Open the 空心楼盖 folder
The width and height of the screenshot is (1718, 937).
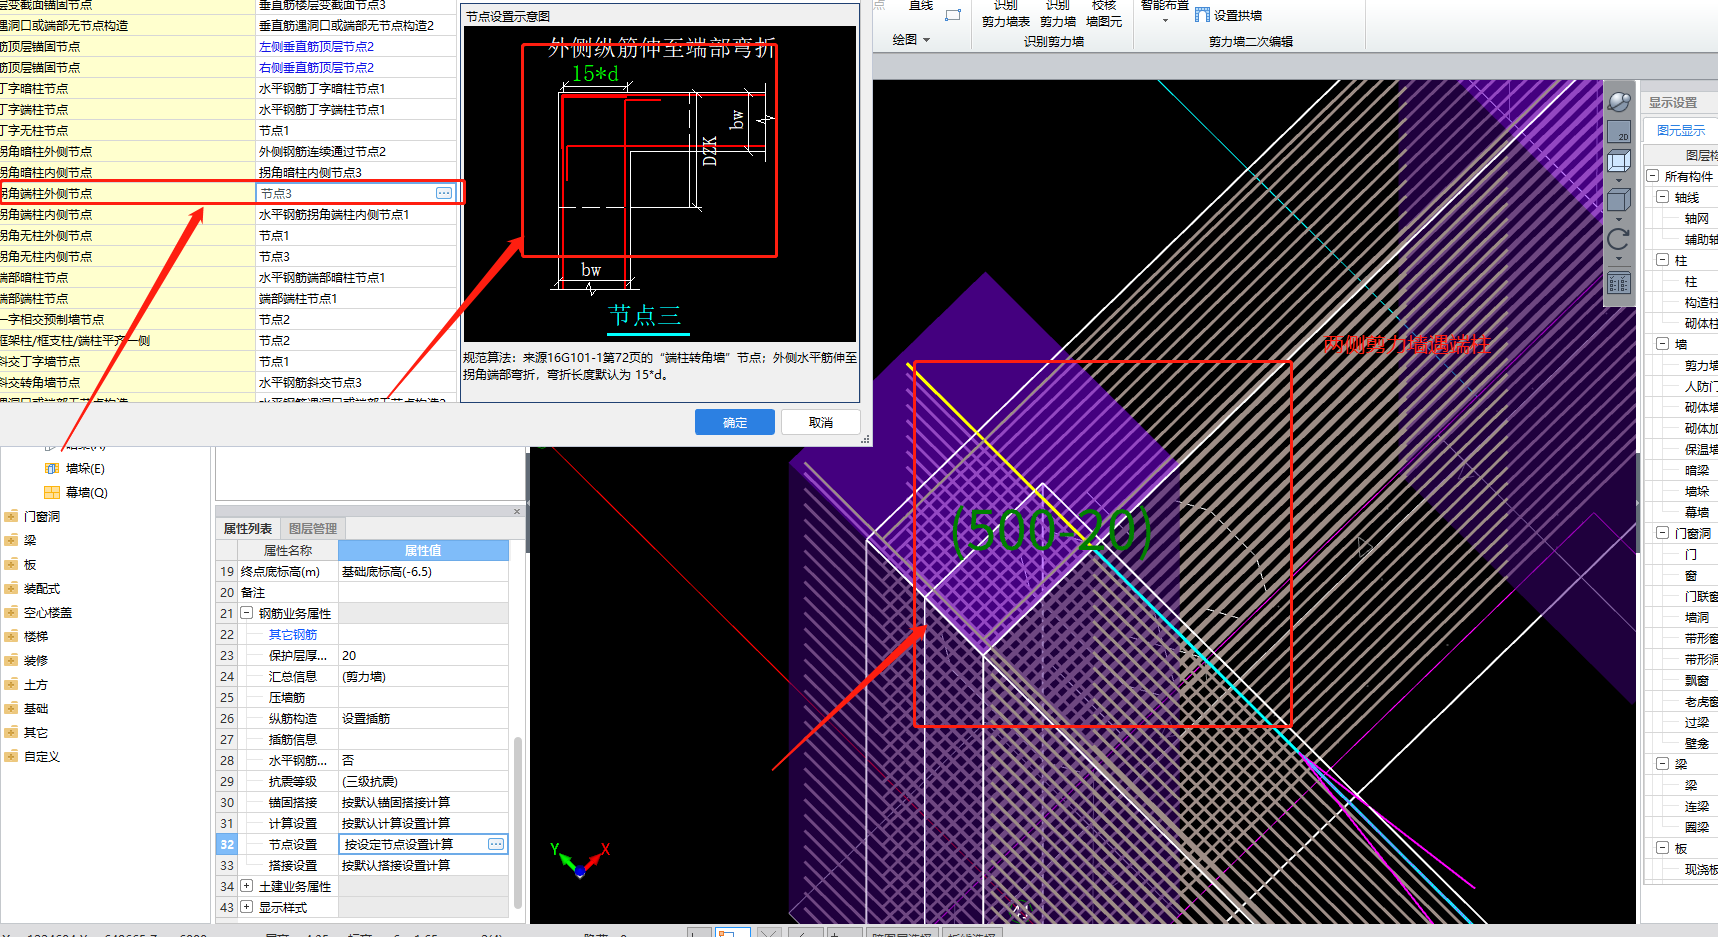(x=11, y=612)
